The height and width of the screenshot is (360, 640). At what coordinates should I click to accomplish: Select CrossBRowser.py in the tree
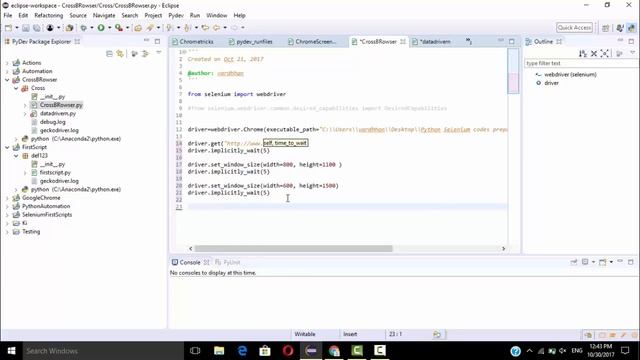click(x=61, y=105)
